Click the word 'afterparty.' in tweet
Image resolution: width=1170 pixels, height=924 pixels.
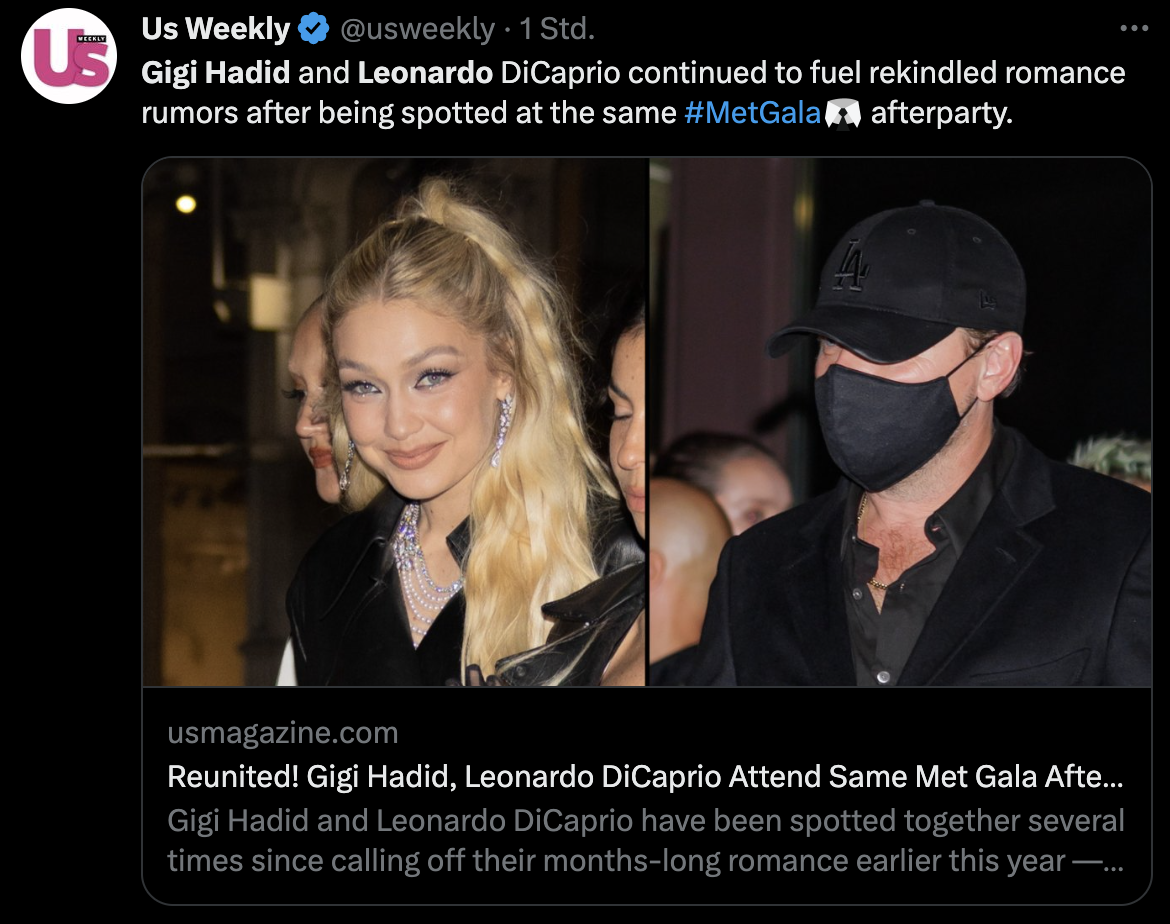(x=942, y=113)
